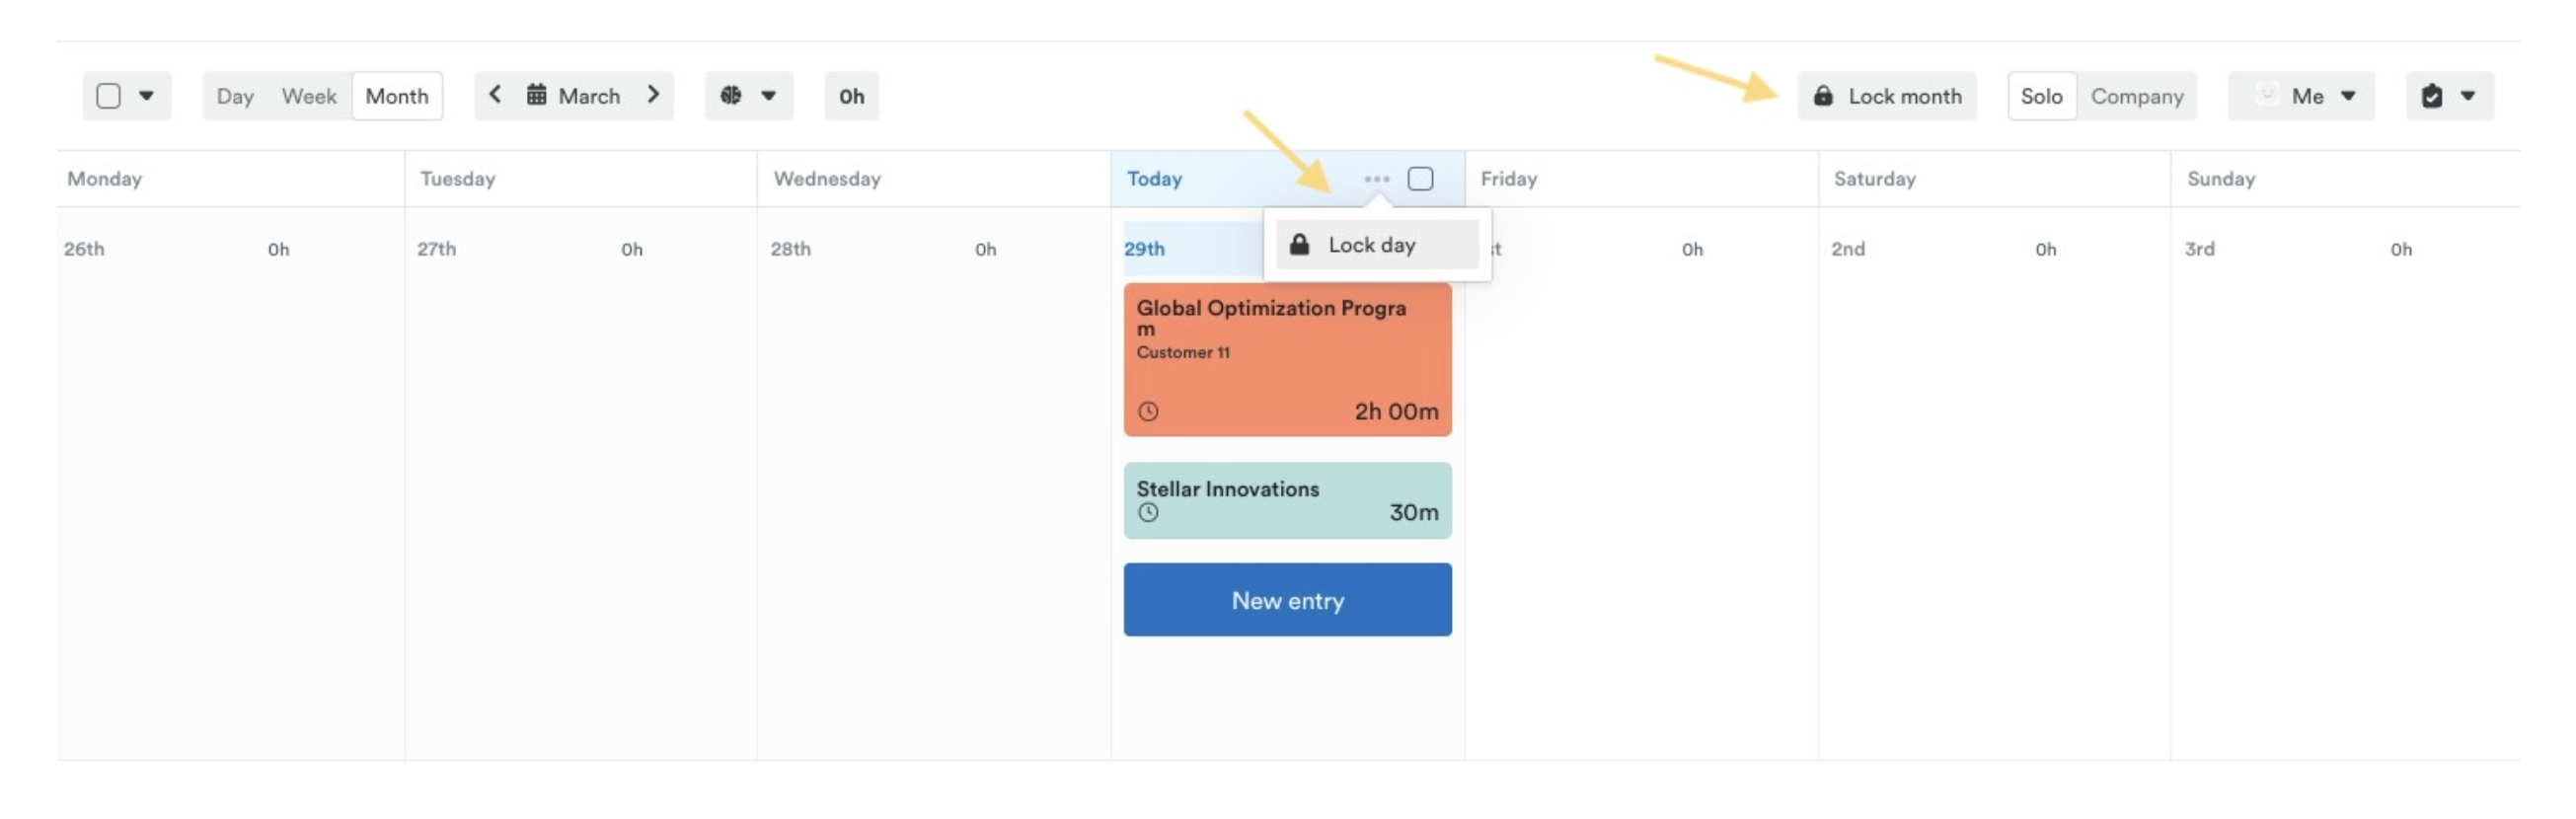Click the lock icon on Lock month
Image resolution: width=2576 pixels, height=819 pixels.
tap(1823, 96)
